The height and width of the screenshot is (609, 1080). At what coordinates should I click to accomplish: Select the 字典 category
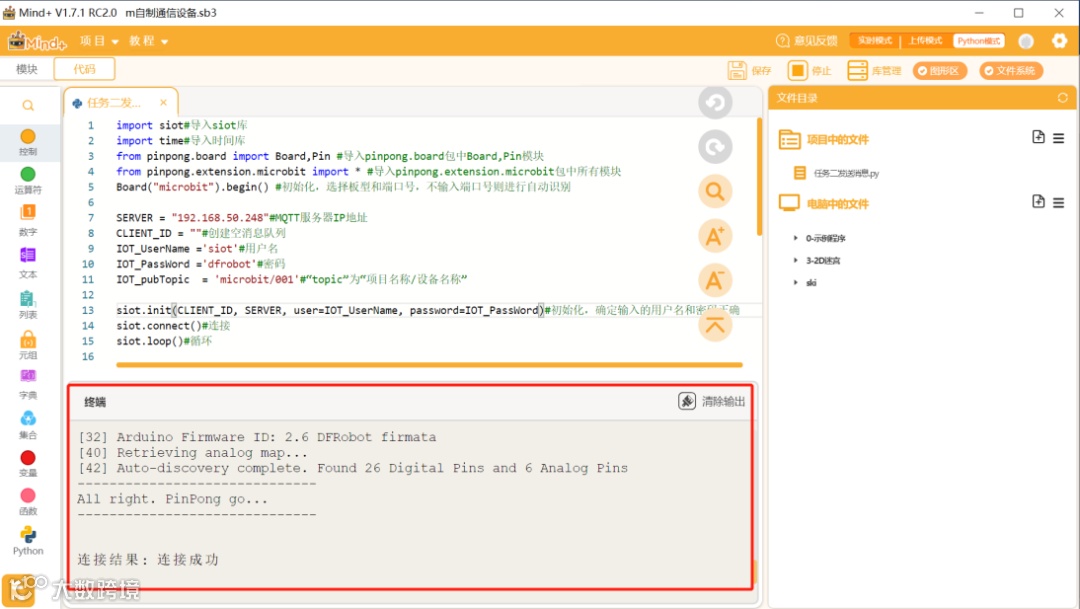28,384
